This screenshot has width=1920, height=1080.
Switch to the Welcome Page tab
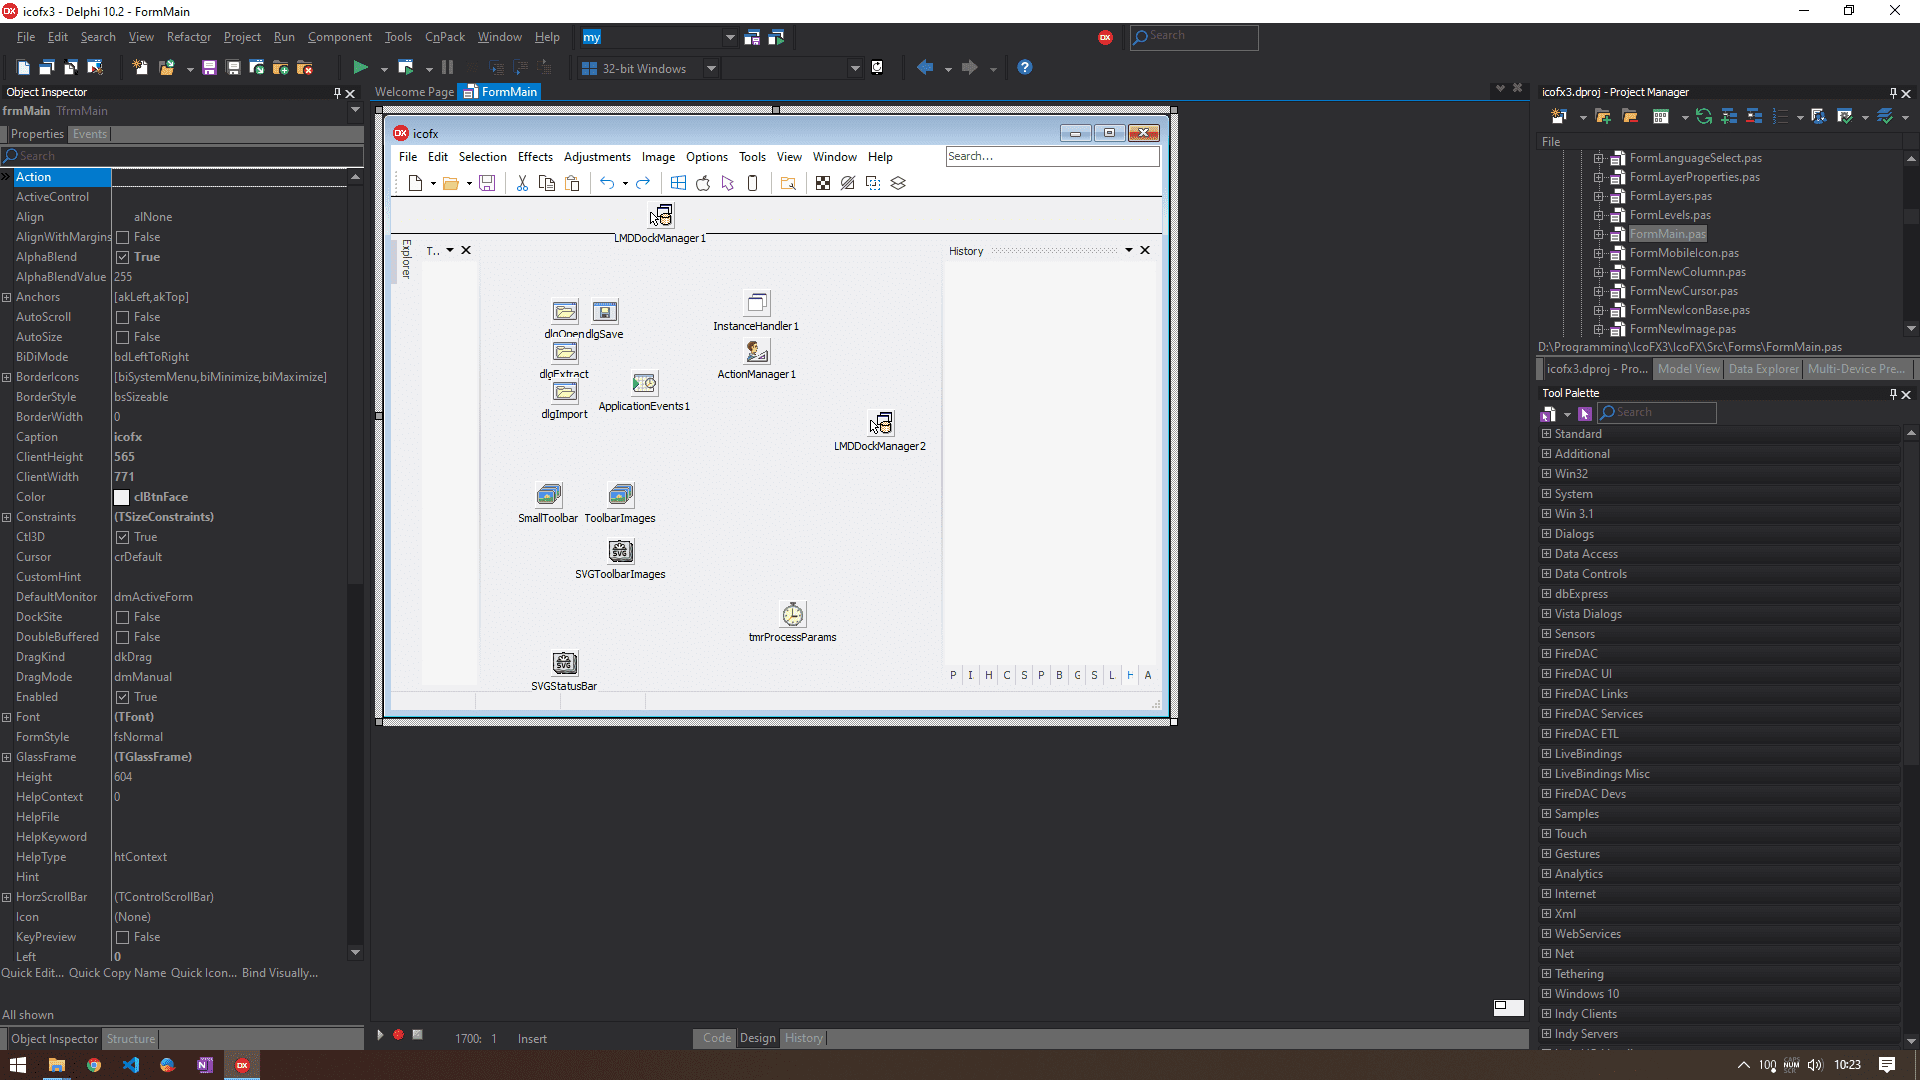[x=414, y=92]
